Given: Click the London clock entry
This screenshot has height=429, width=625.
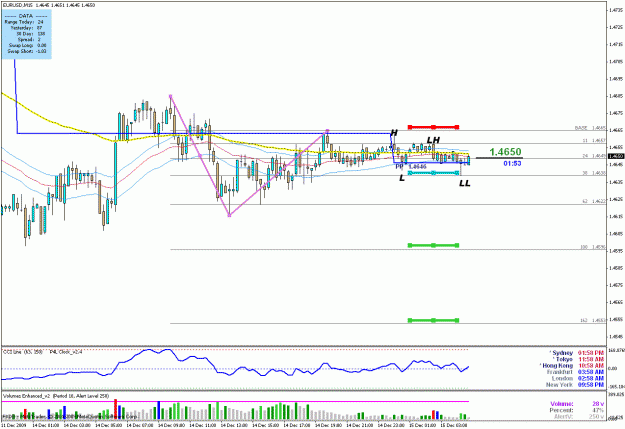Looking at the screenshot, I should click(578, 378).
